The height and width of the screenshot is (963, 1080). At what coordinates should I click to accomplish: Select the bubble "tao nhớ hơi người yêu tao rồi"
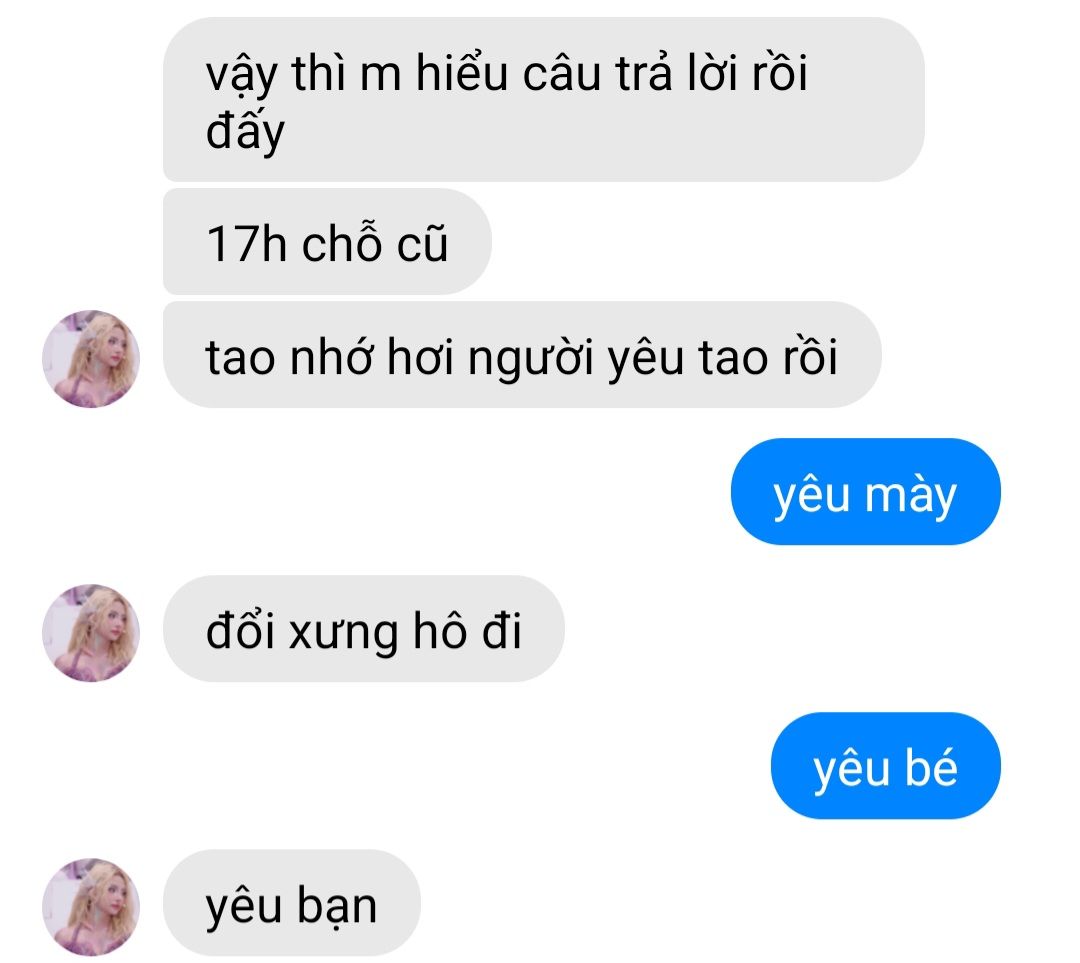(x=522, y=355)
